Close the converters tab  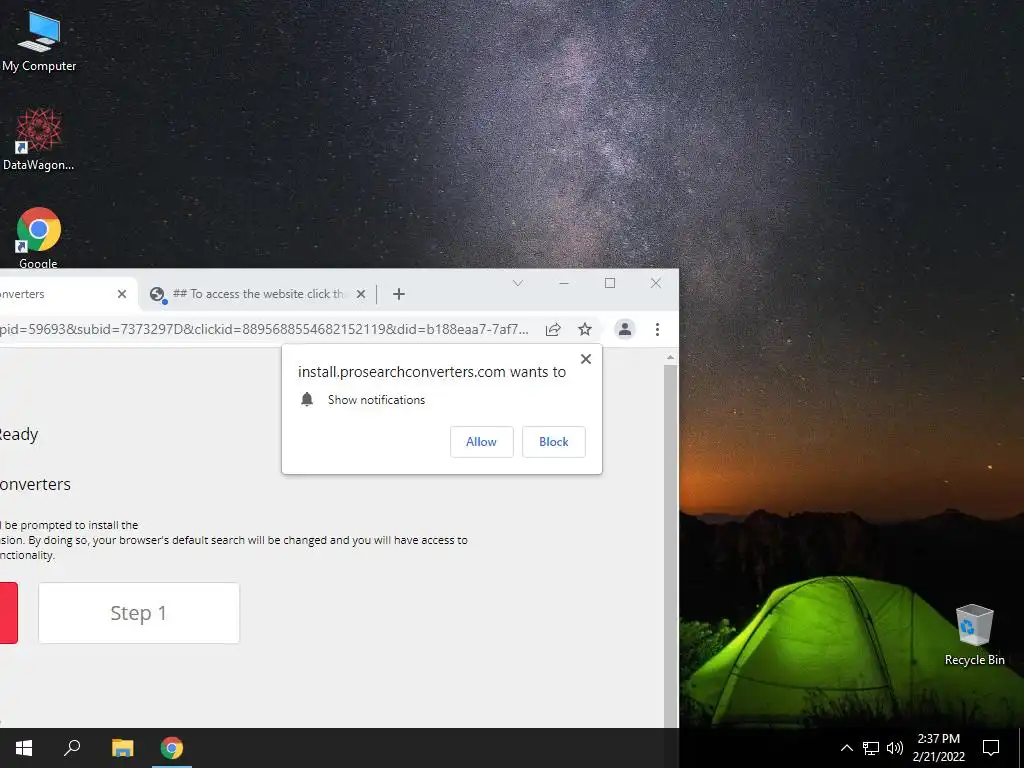(x=121, y=294)
